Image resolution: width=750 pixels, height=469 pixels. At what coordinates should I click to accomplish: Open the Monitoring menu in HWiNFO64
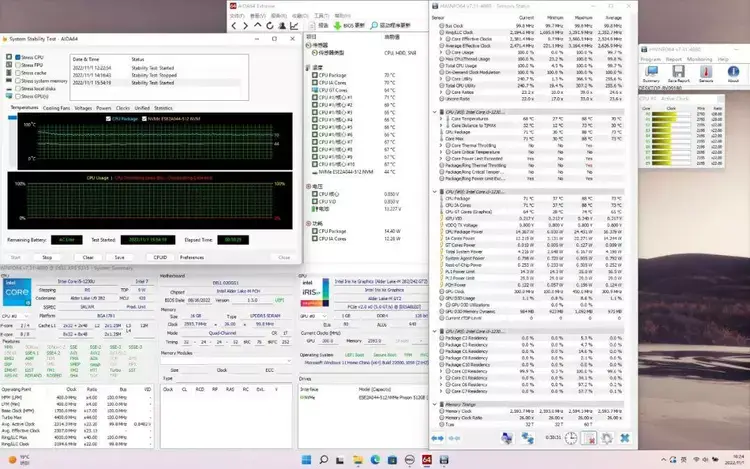point(697,58)
